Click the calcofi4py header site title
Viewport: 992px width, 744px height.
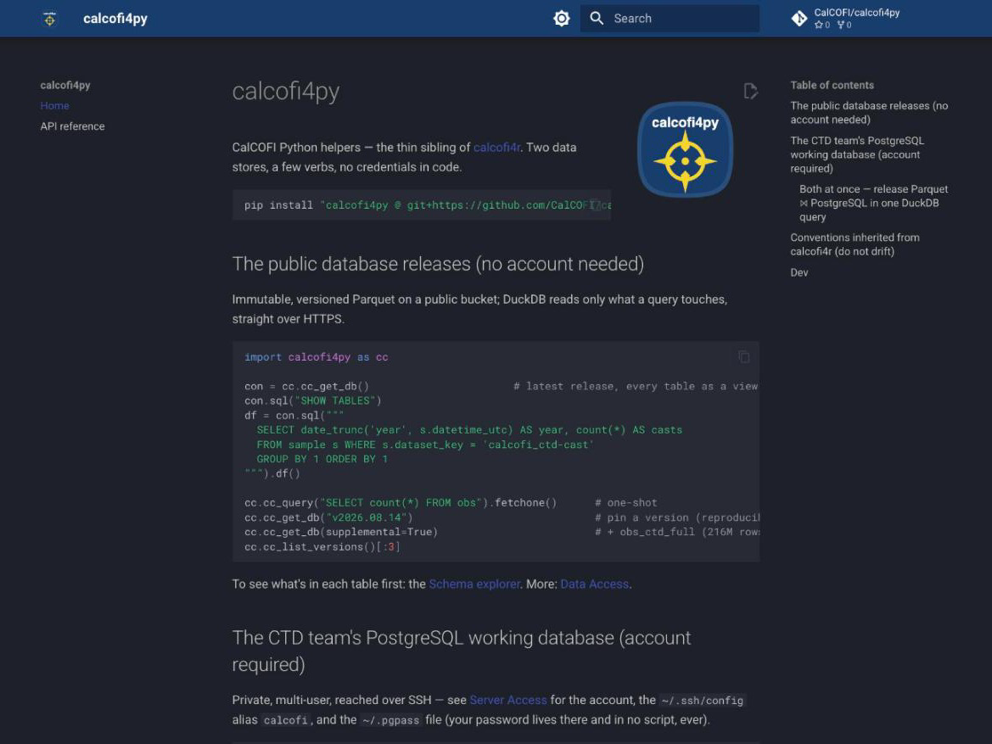[115, 18]
